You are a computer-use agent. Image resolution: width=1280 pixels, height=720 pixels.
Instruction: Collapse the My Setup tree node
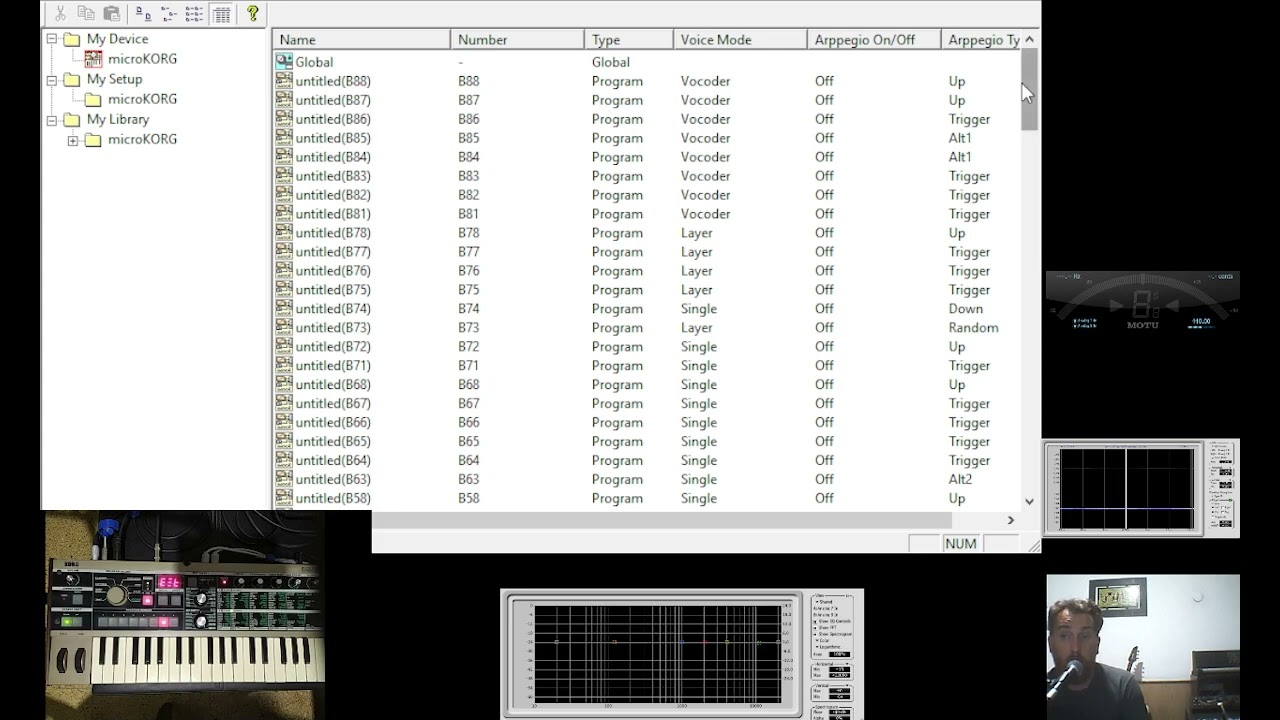pyautogui.click(x=52, y=79)
